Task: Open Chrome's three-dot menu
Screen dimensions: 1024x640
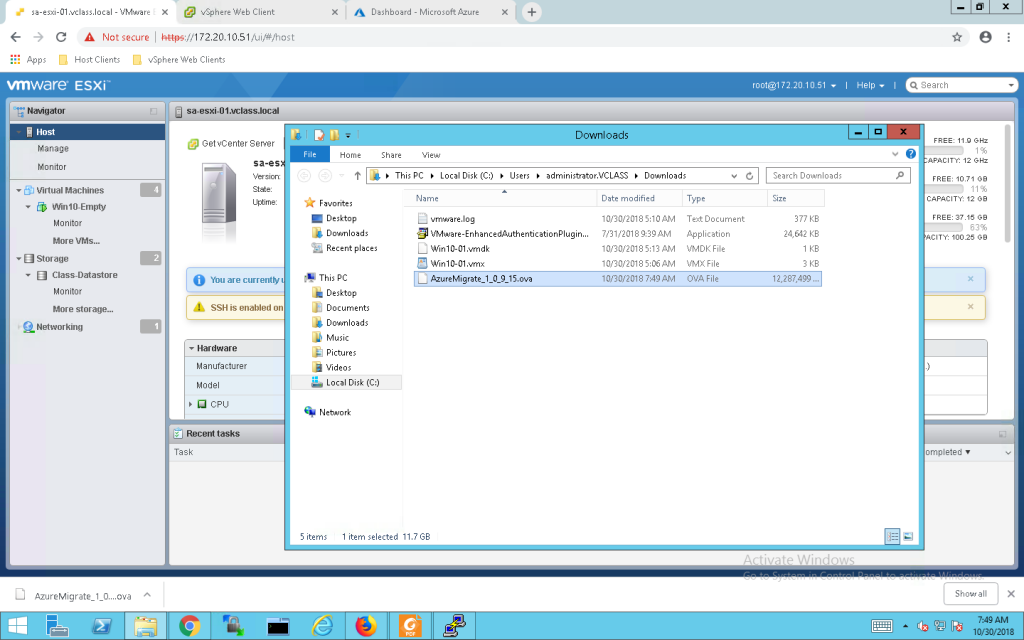Action: pyautogui.click(x=1008, y=37)
